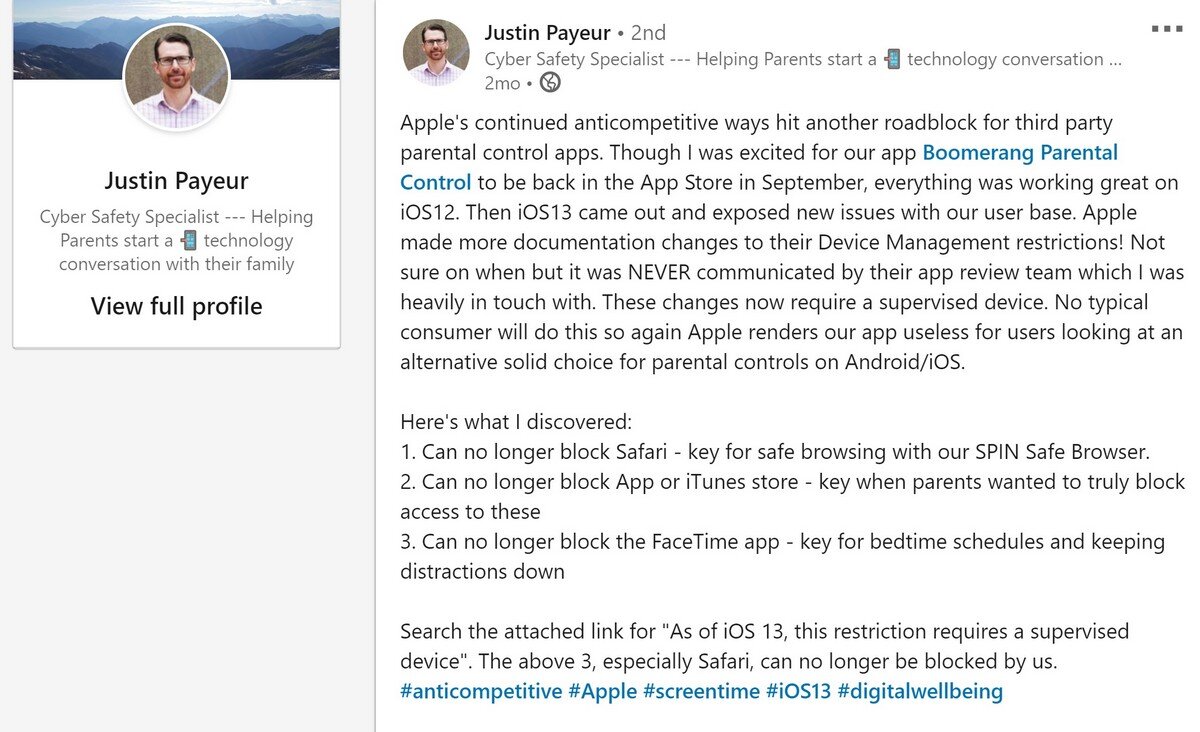Open the mountain banner image on the profile card
This screenshot has height=732, width=1200.
60,40
